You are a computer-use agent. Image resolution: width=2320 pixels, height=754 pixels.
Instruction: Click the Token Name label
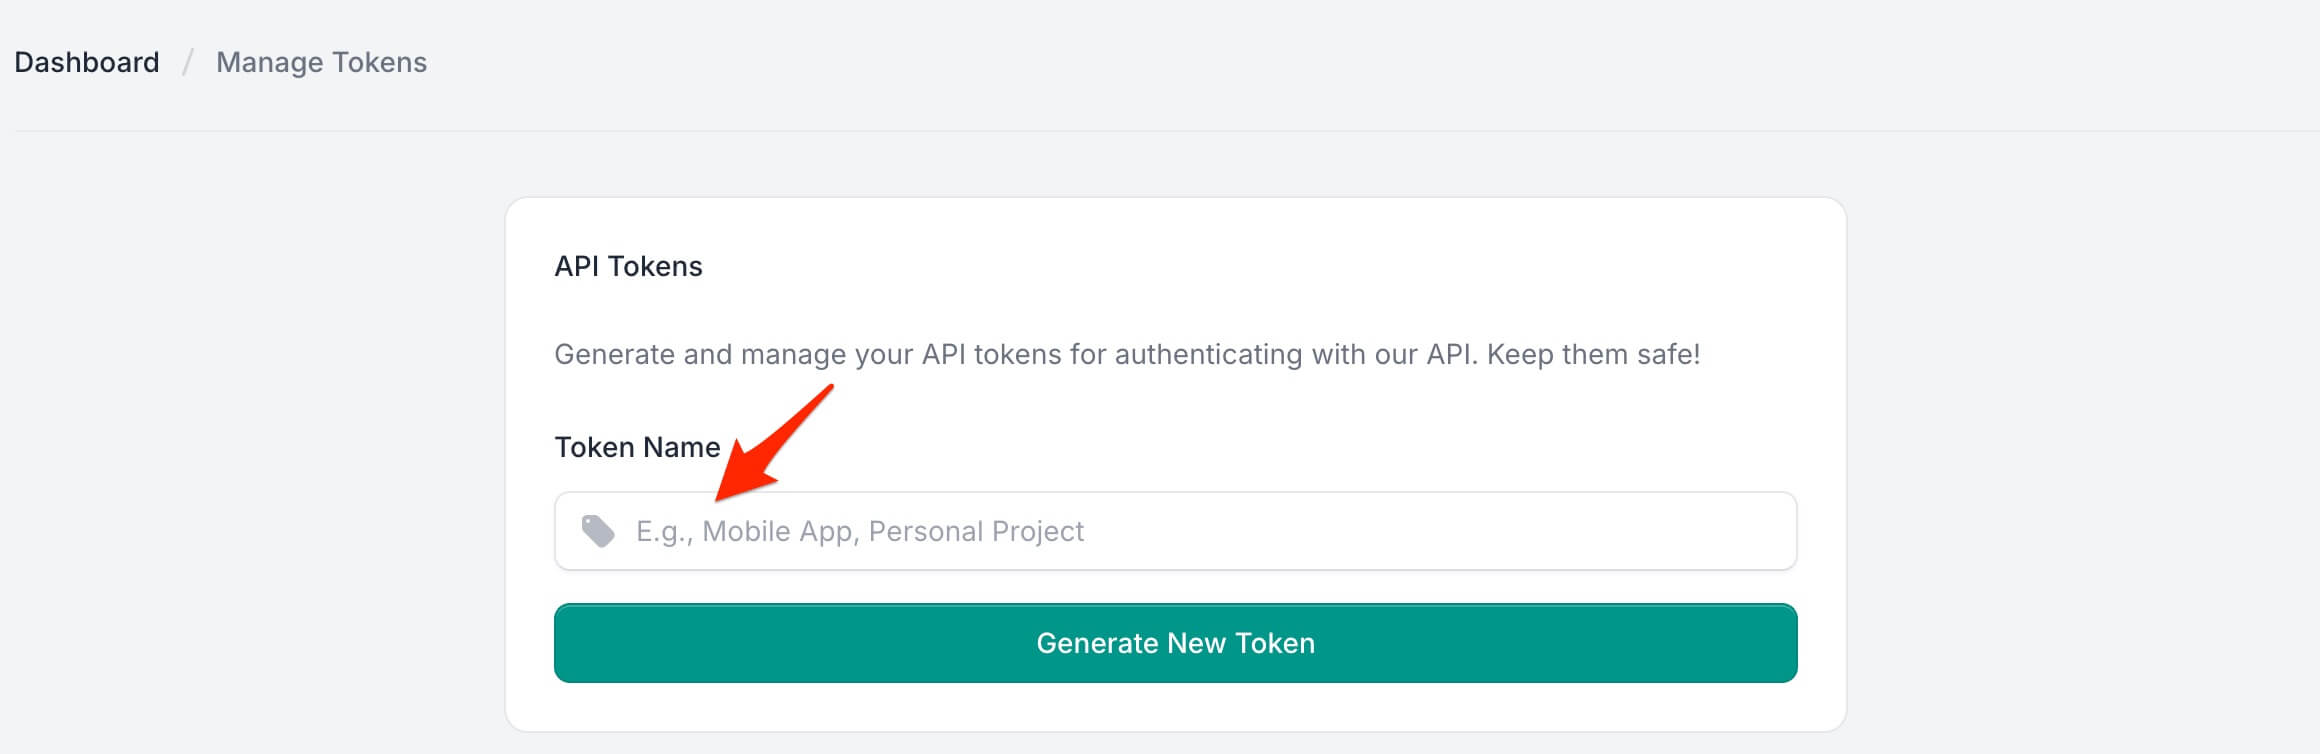click(637, 447)
